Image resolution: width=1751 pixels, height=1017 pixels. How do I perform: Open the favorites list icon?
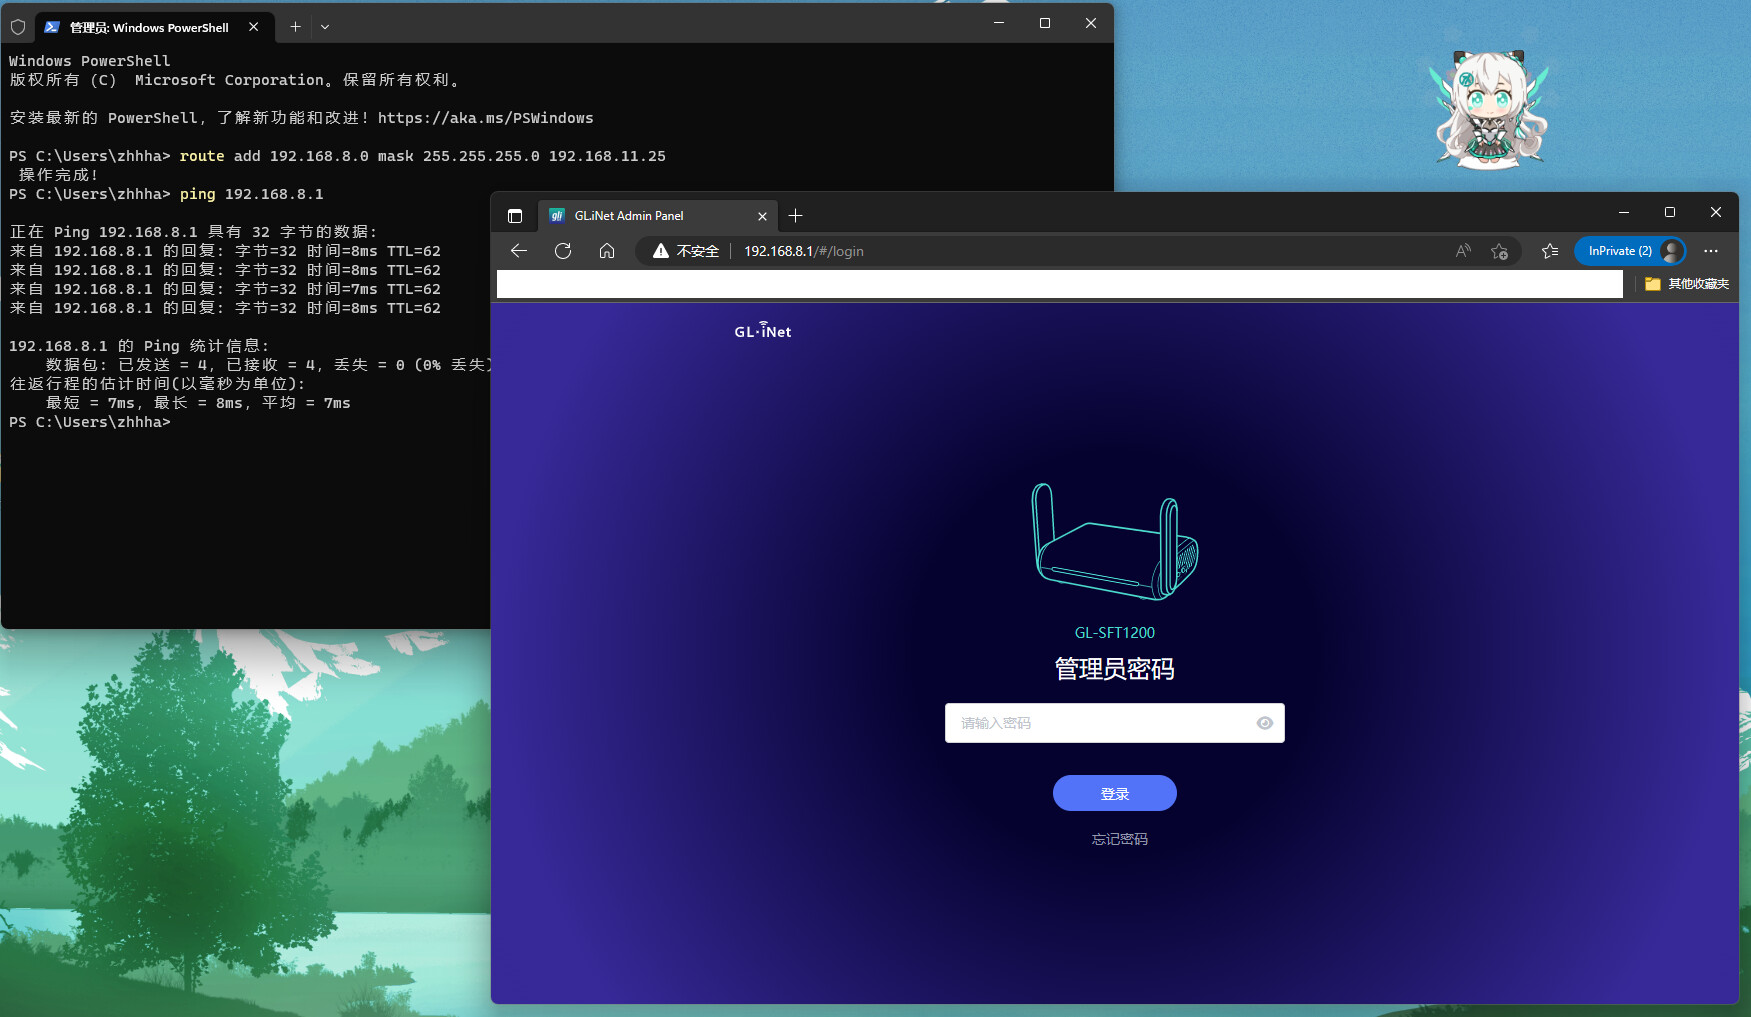pos(1550,251)
